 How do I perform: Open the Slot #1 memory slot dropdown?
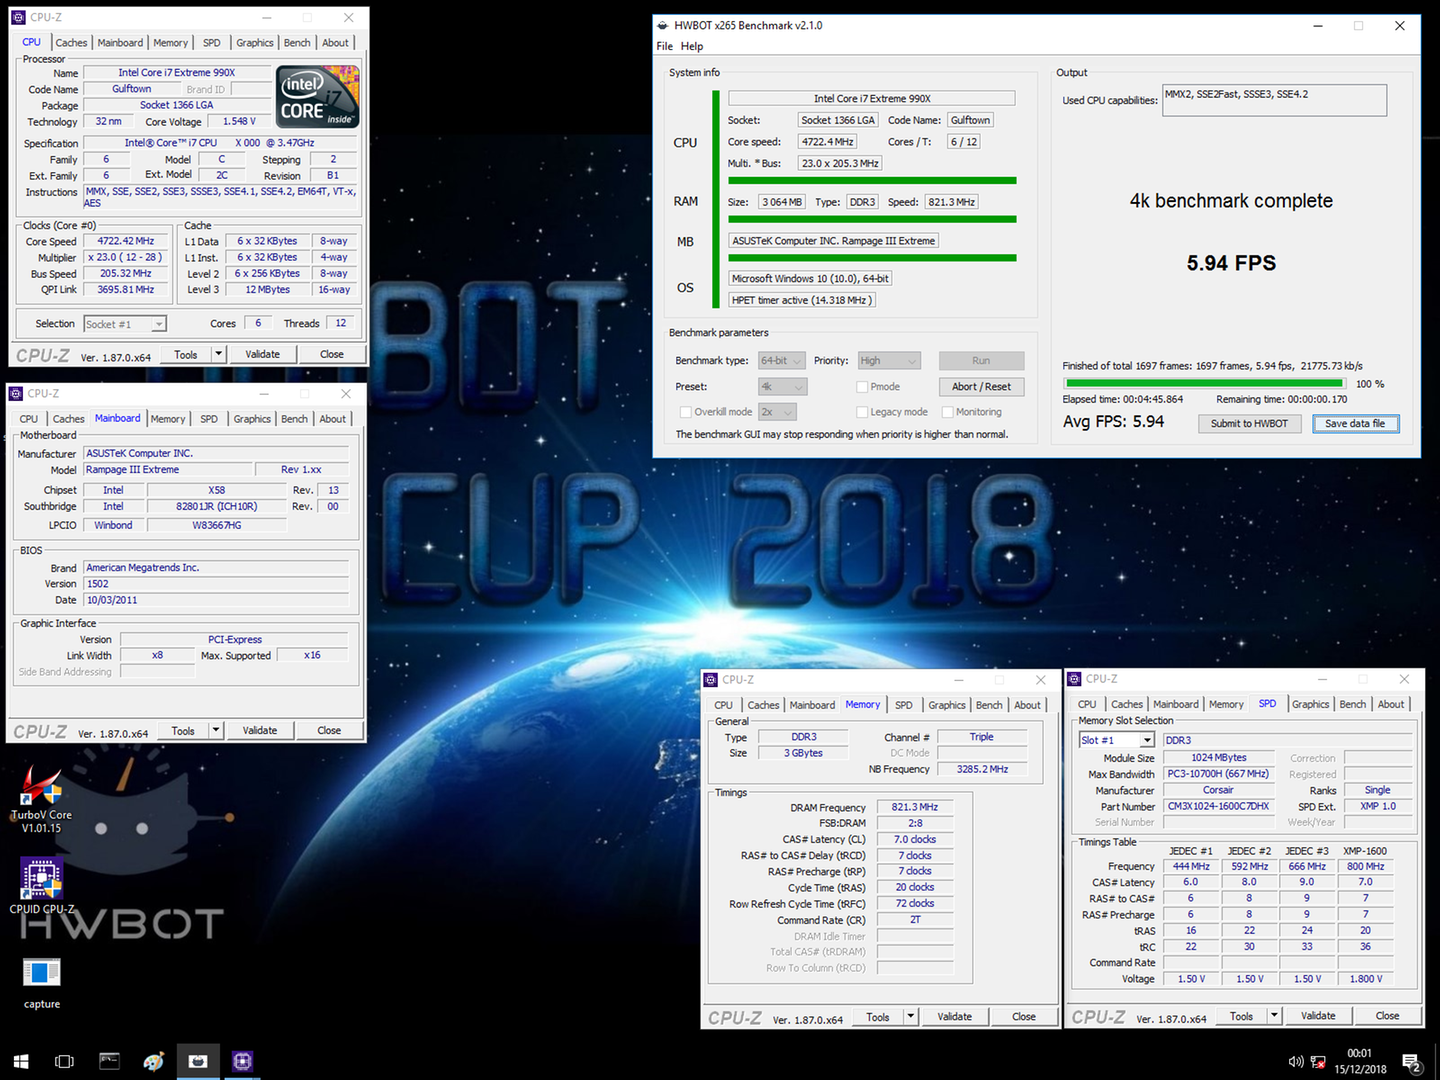pyautogui.click(x=1117, y=740)
